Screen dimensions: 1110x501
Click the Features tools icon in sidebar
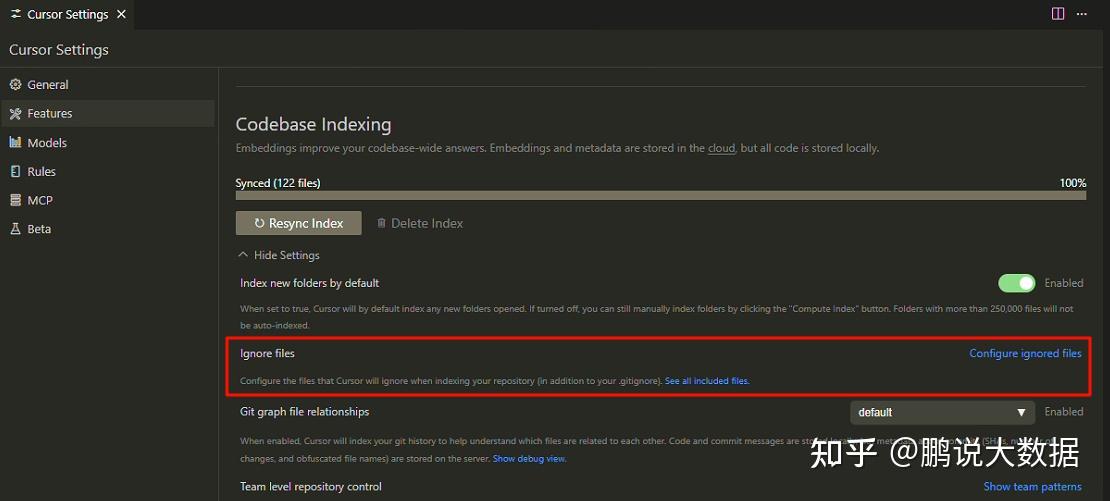pyautogui.click(x=15, y=114)
